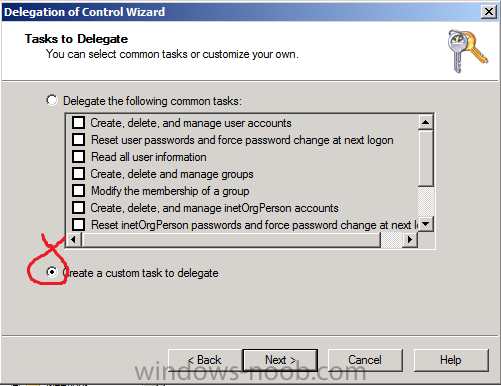Select 'Create a custom task to delegate'
This screenshot has width=501, height=386.
52,272
